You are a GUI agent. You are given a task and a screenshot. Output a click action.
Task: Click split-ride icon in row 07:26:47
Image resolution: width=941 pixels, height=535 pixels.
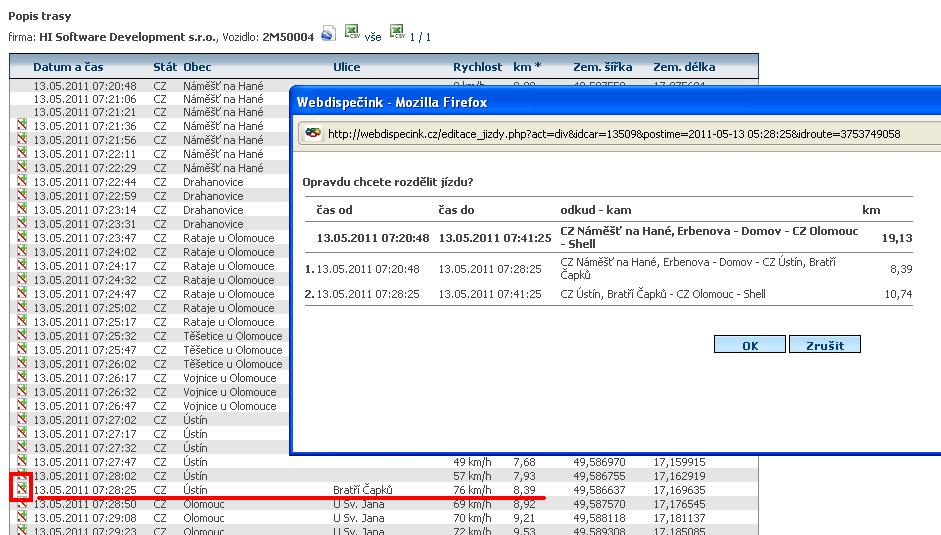[22, 405]
